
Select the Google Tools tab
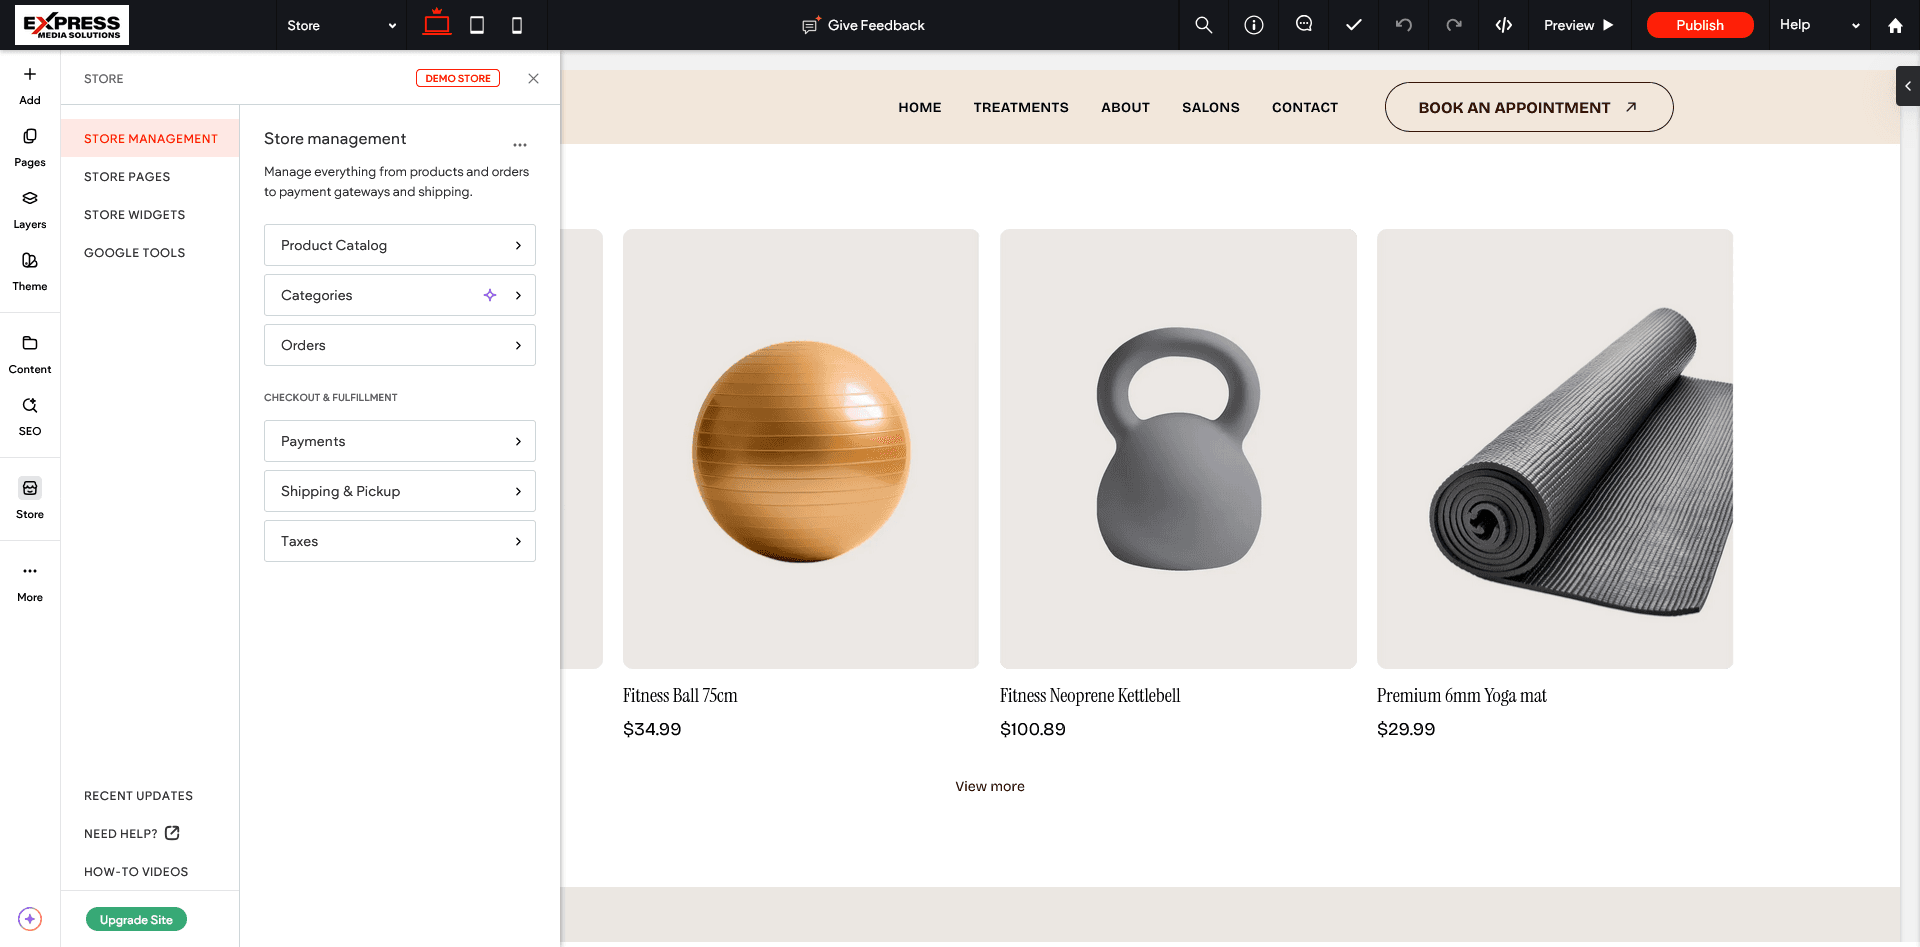pos(134,253)
